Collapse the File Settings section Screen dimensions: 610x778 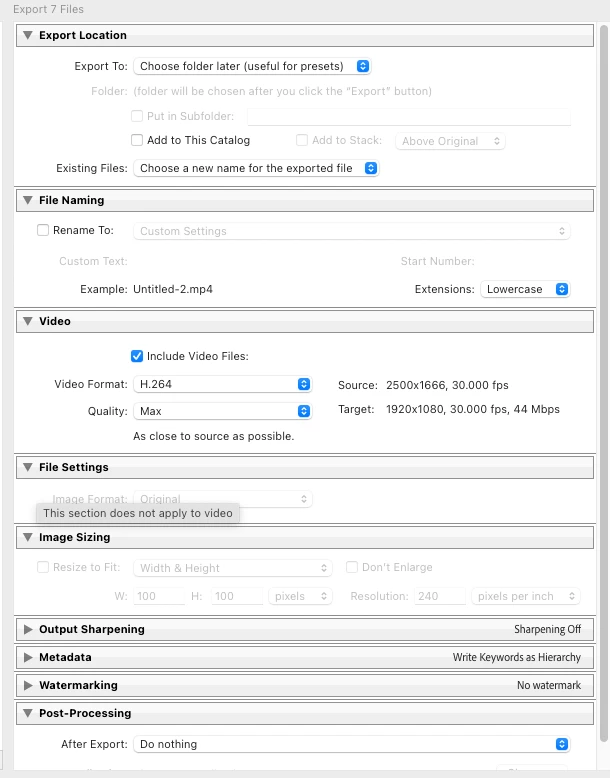[28, 467]
